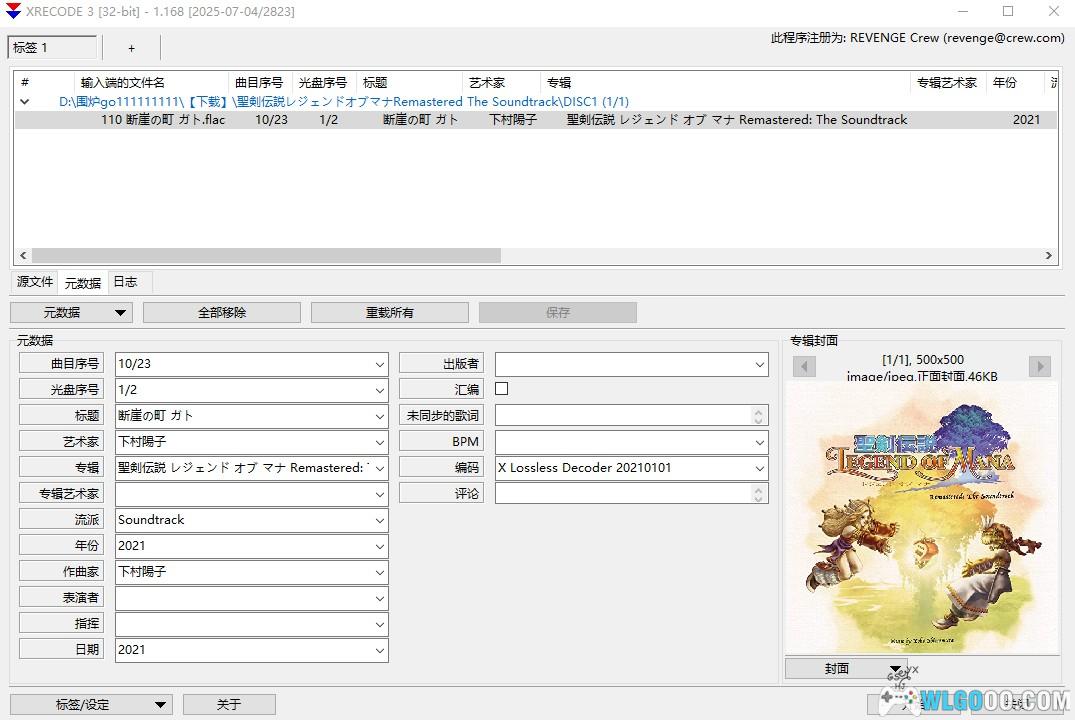1075x720 pixels.
Task: Sort by 输入端的文件名 column header
Action: pyautogui.click(x=150, y=83)
